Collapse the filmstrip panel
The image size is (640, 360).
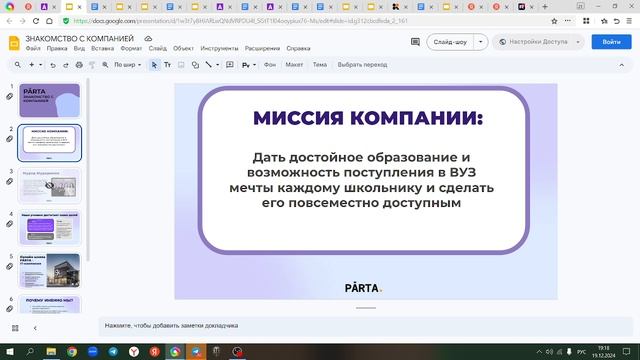35,328
